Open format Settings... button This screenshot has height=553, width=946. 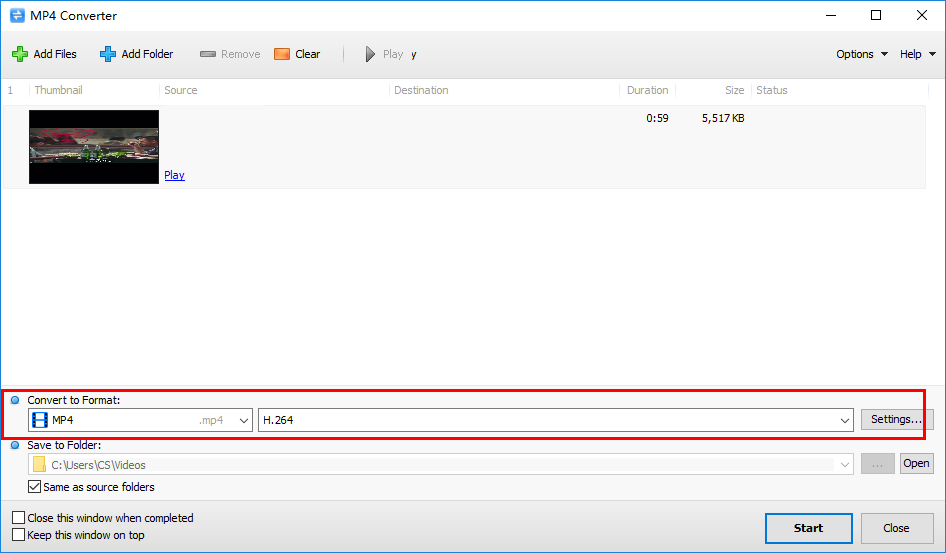click(897, 419)
